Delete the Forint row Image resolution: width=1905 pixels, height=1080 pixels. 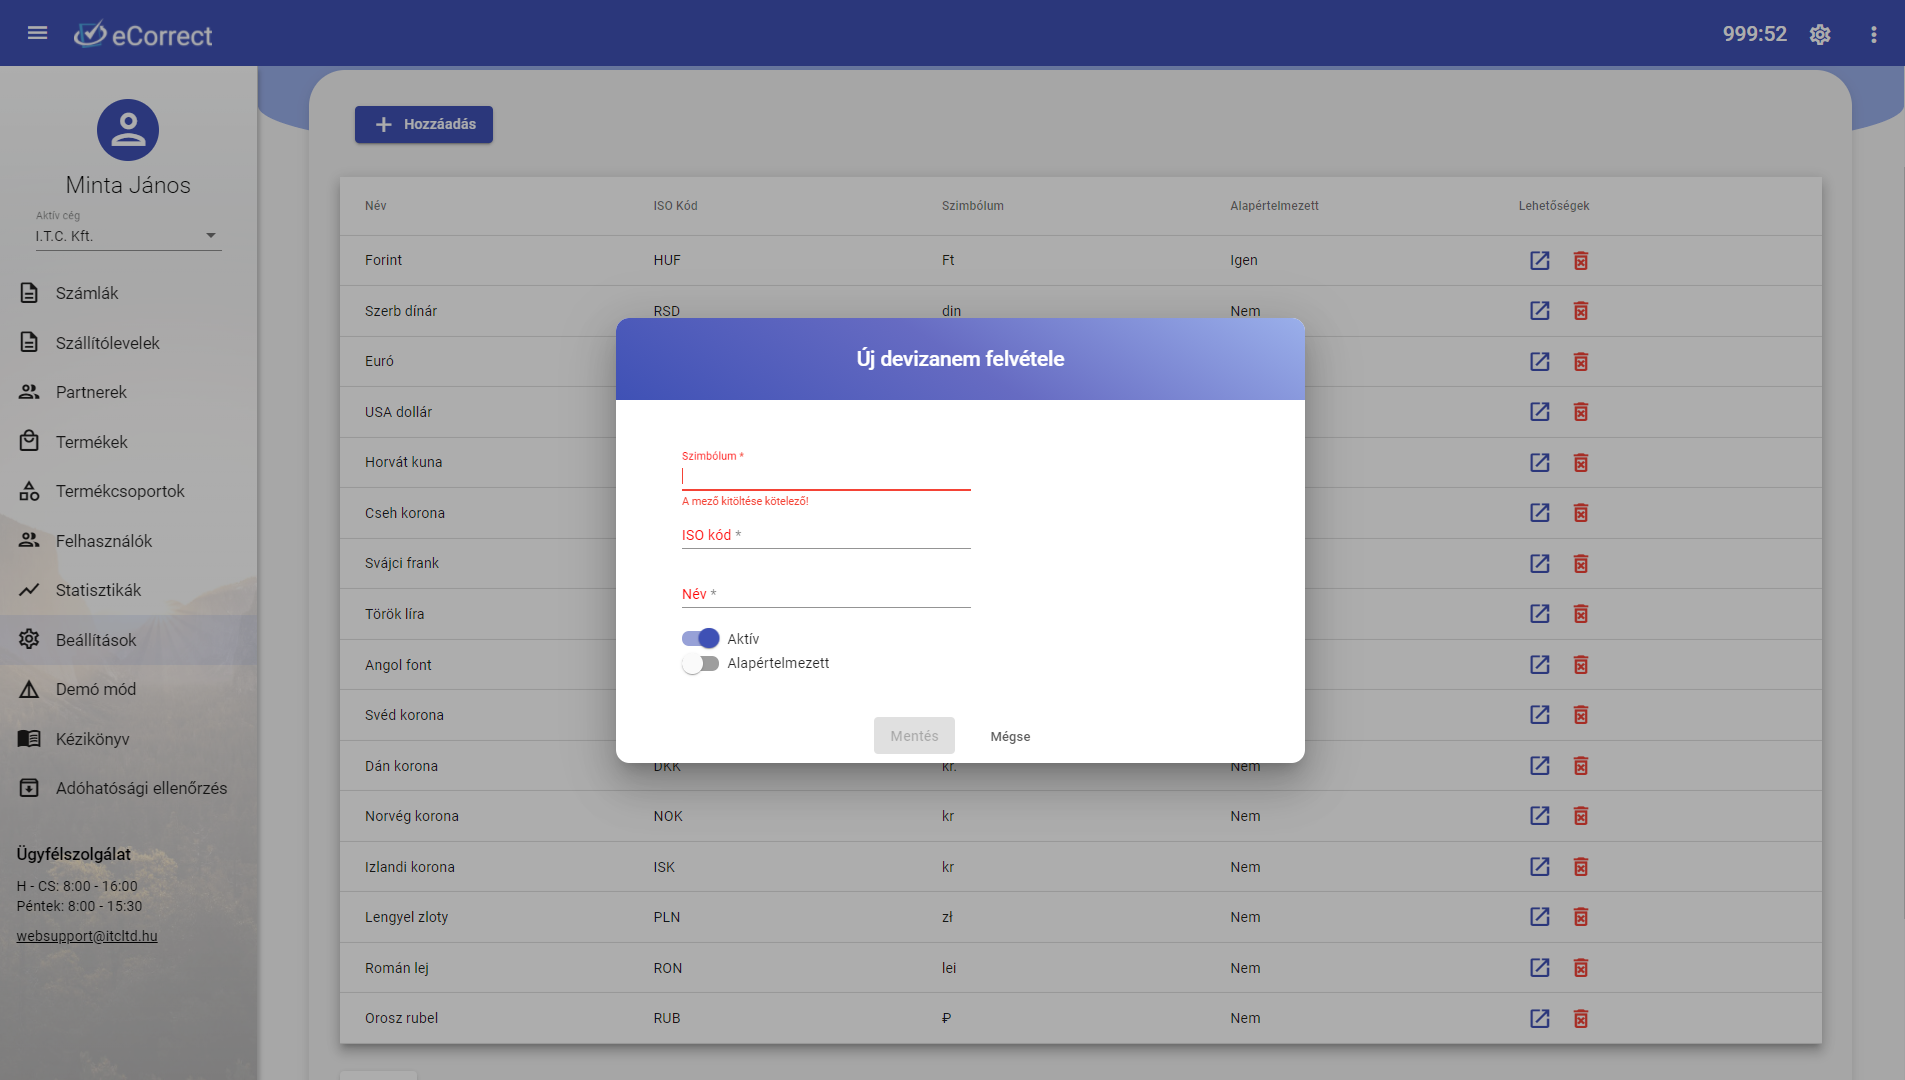1581,260
